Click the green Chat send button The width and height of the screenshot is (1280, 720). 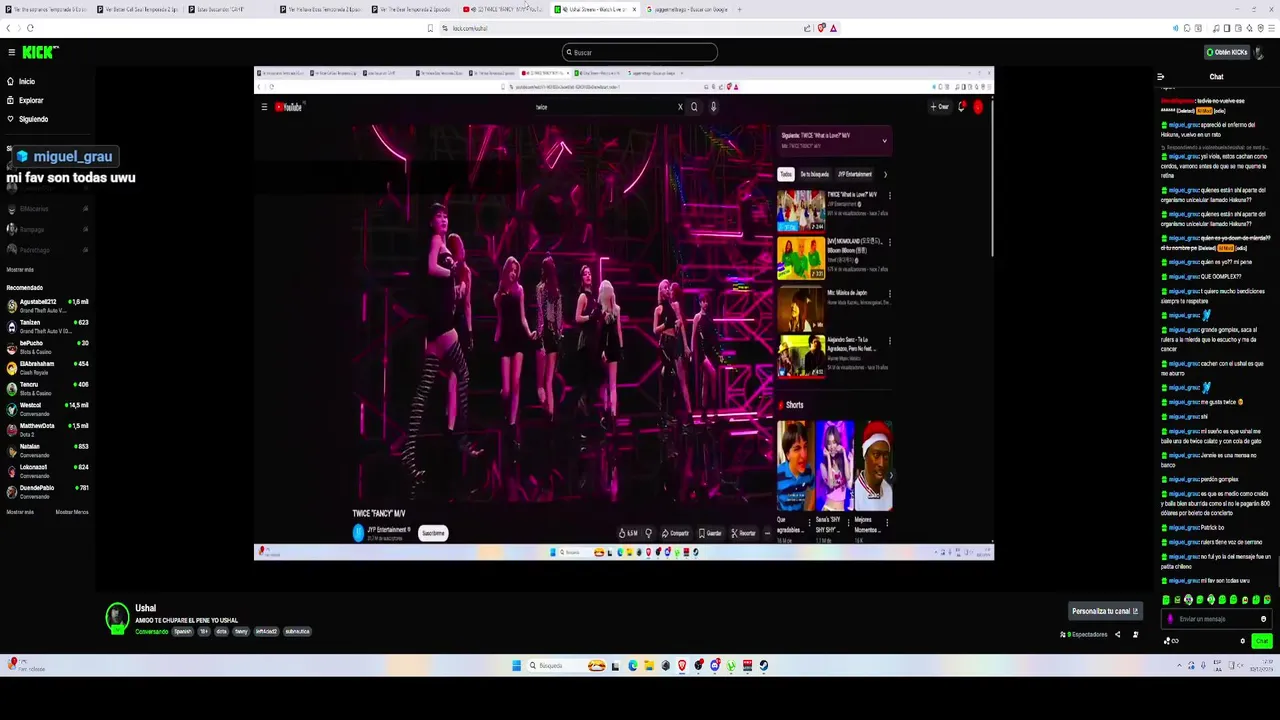[1262, 641]
